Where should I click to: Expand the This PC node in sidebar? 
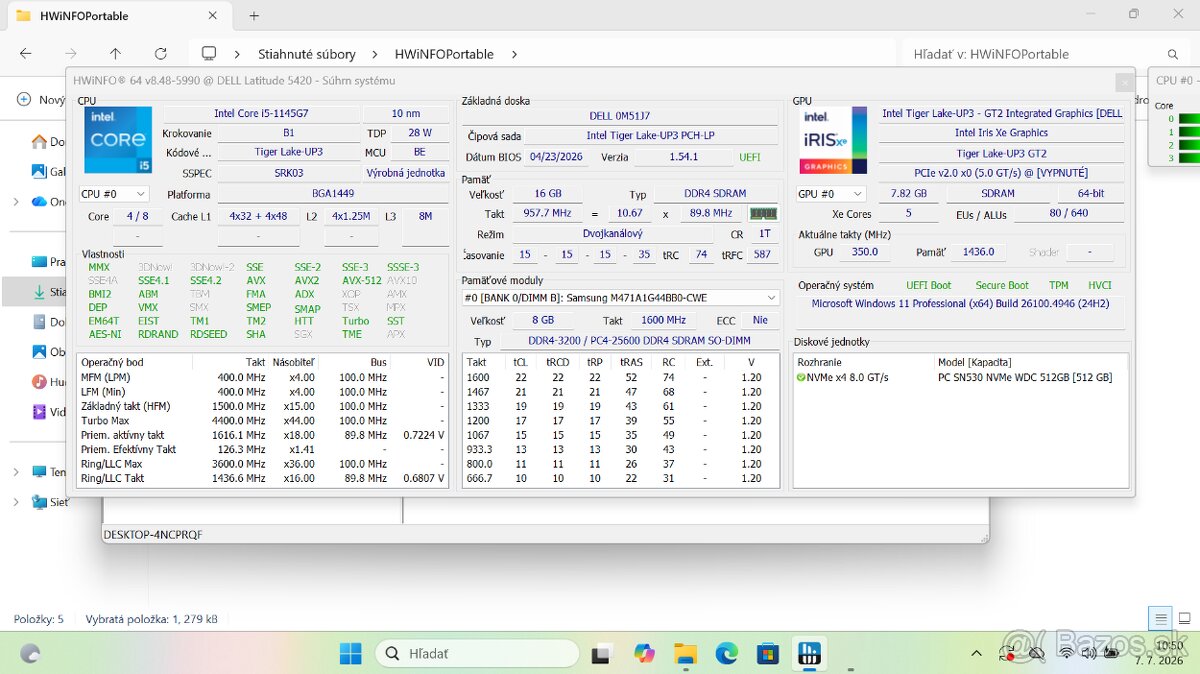[16, 471]
